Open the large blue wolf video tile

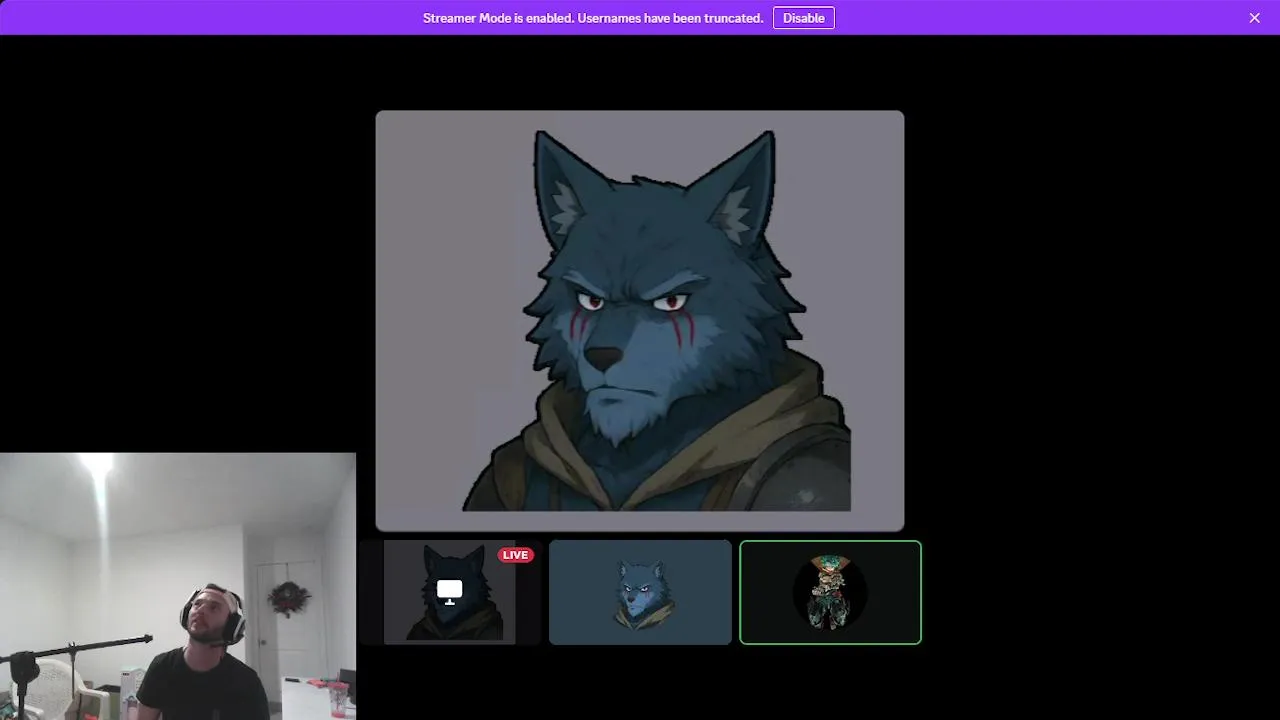click(x=640, y=320)
